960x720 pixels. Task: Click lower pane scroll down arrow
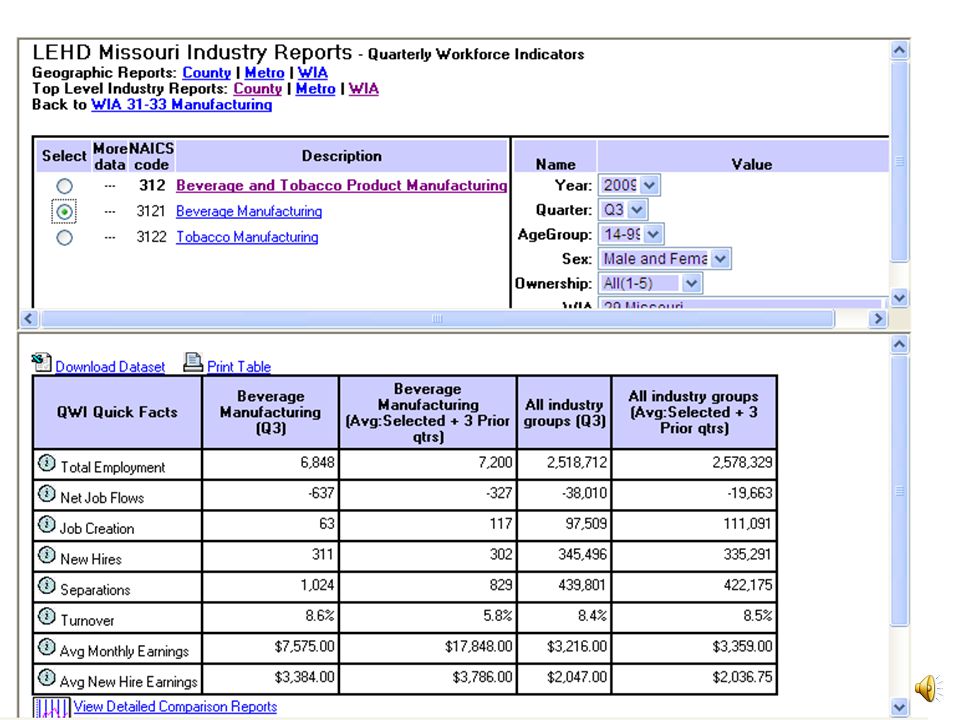pos(899,708)
